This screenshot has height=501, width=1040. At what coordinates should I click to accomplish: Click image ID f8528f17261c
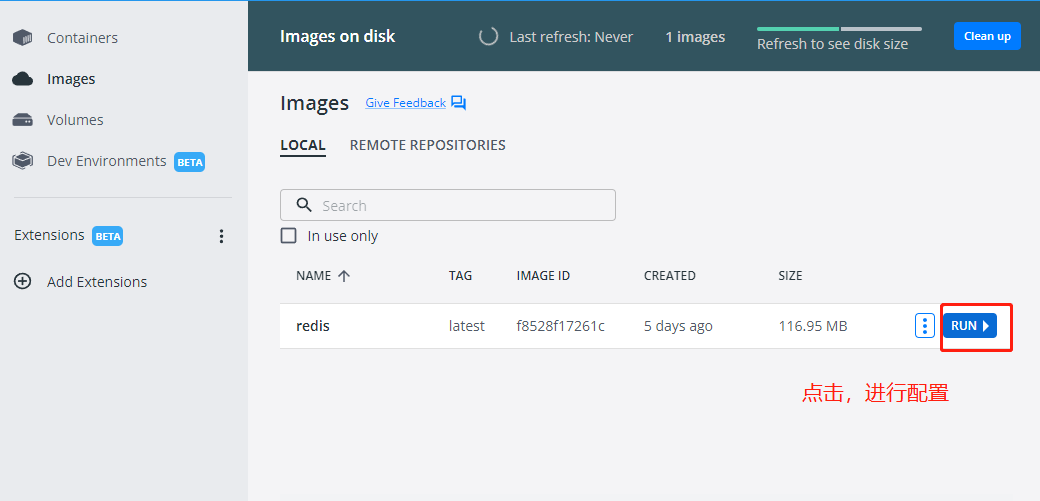(x=560, y=326)
